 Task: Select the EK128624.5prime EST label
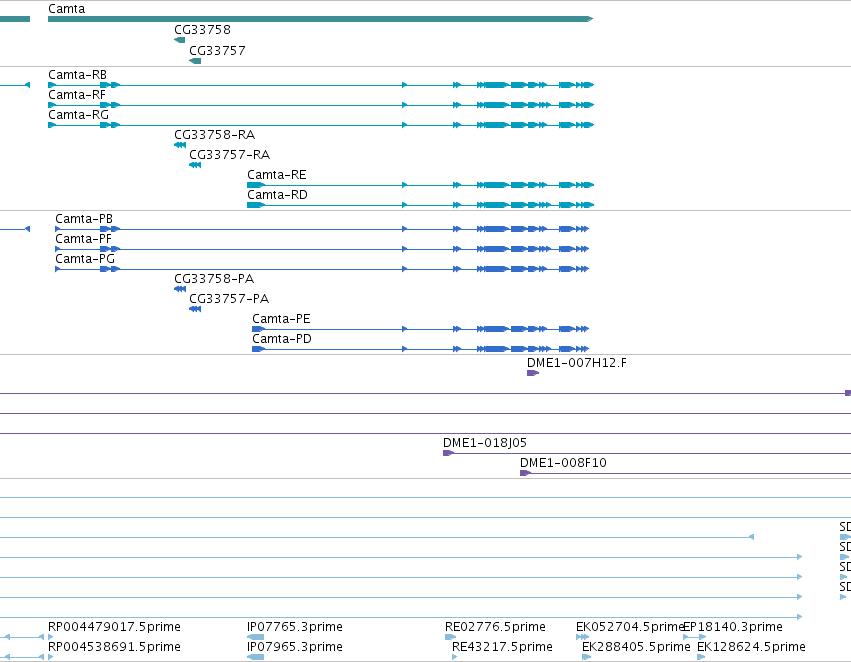[751, 647]
